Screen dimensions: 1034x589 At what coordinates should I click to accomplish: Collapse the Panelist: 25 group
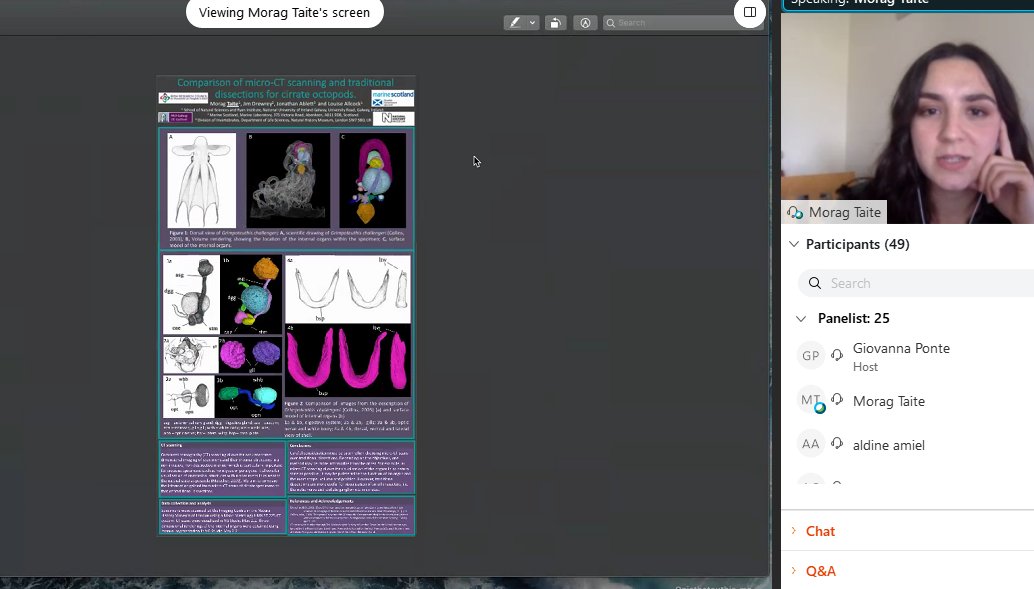pyautogui.click(x=801, y=319)
